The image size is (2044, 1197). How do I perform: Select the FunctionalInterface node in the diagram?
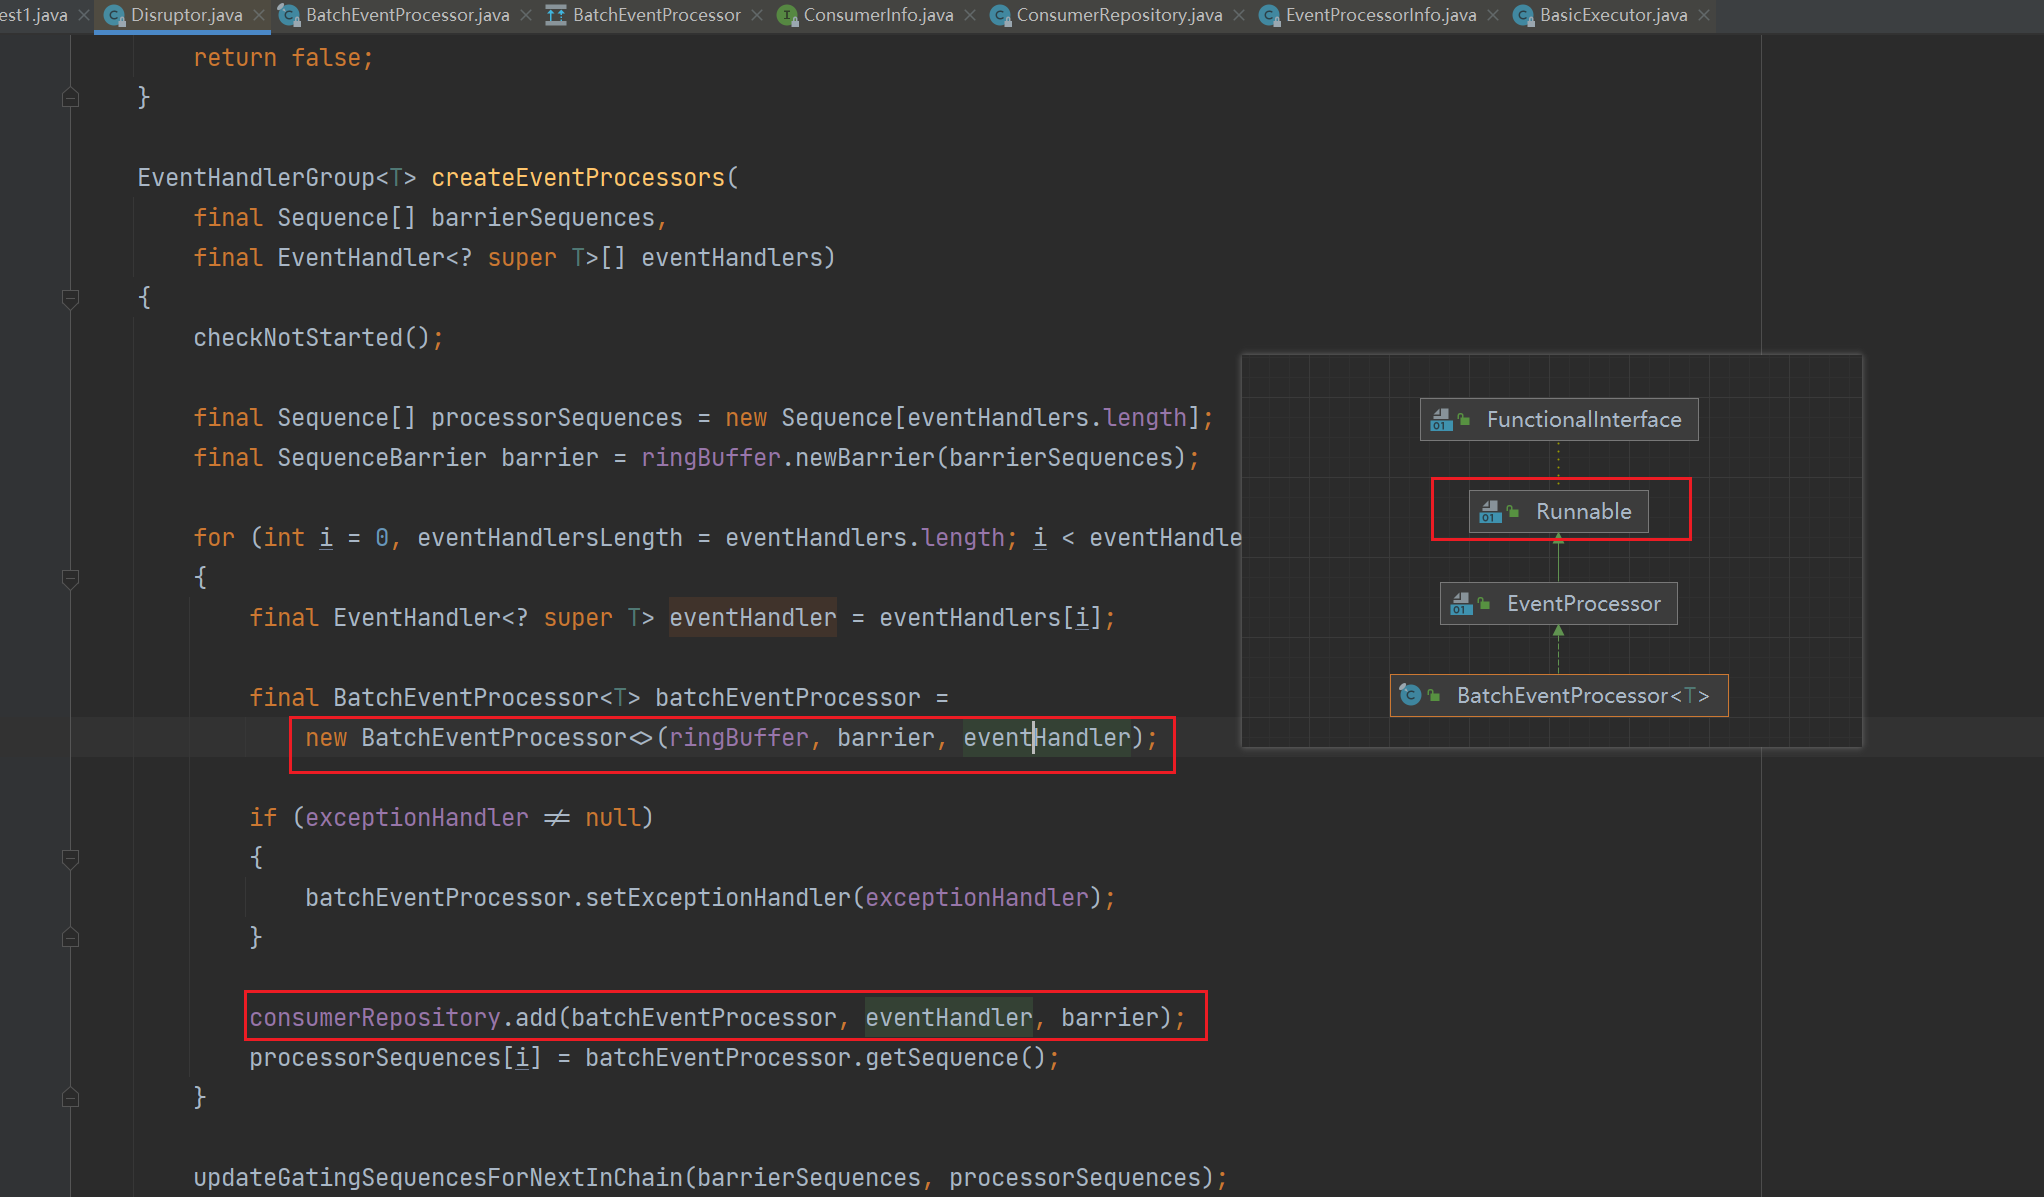tap(1559, 420)
